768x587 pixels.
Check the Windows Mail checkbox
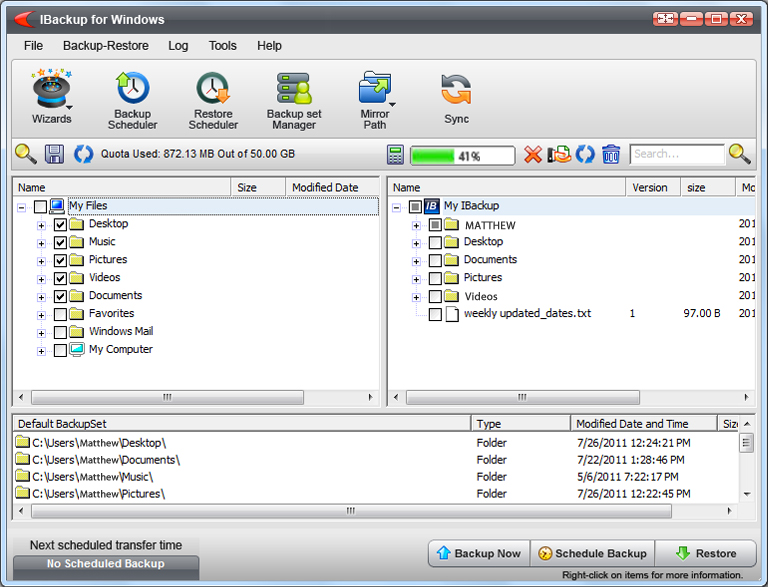(60, 333)
